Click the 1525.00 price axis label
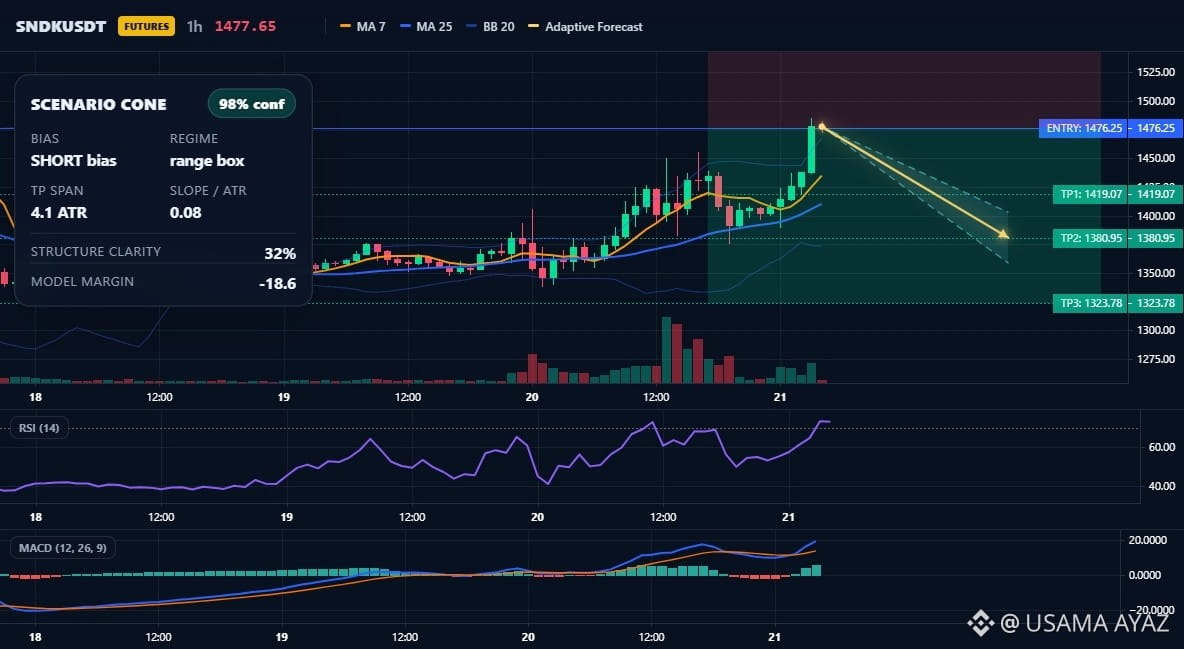This screenshot has width=1184, height=649. click(1155, 72)
